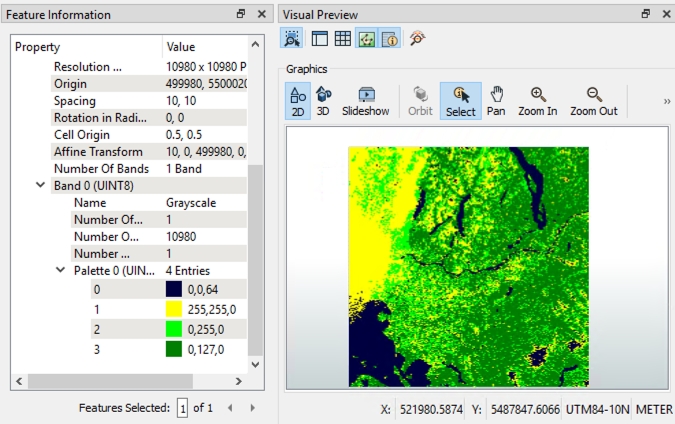
Task: Collapse the Band 0 (UINT8) node
Action: 40,185
